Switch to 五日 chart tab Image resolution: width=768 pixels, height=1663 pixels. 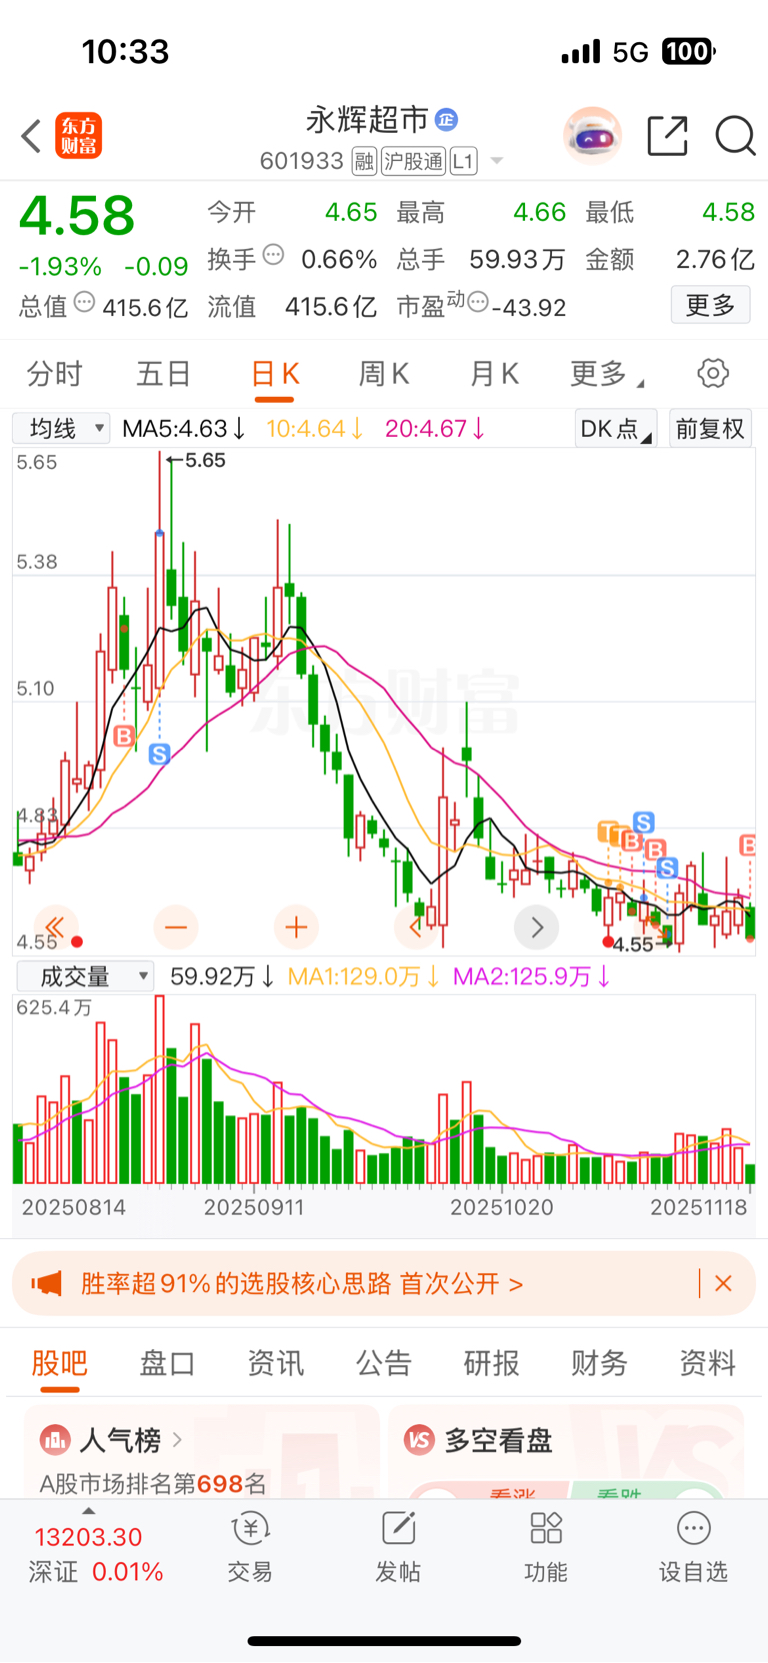(x=164, y=374)
